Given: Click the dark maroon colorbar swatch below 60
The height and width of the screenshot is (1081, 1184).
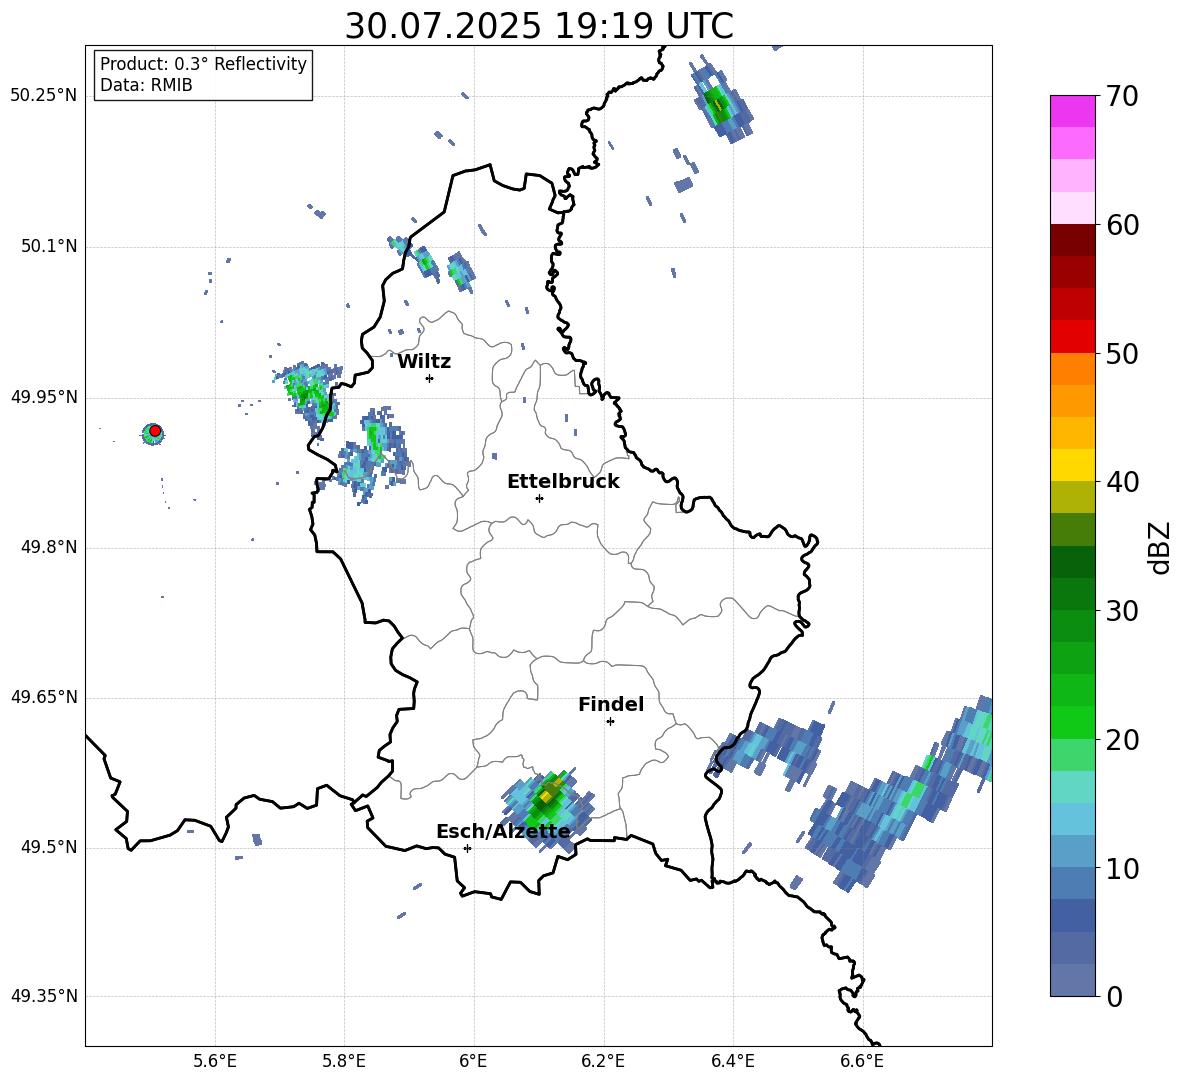Looking at the screenshot, I should (1072, 240).
